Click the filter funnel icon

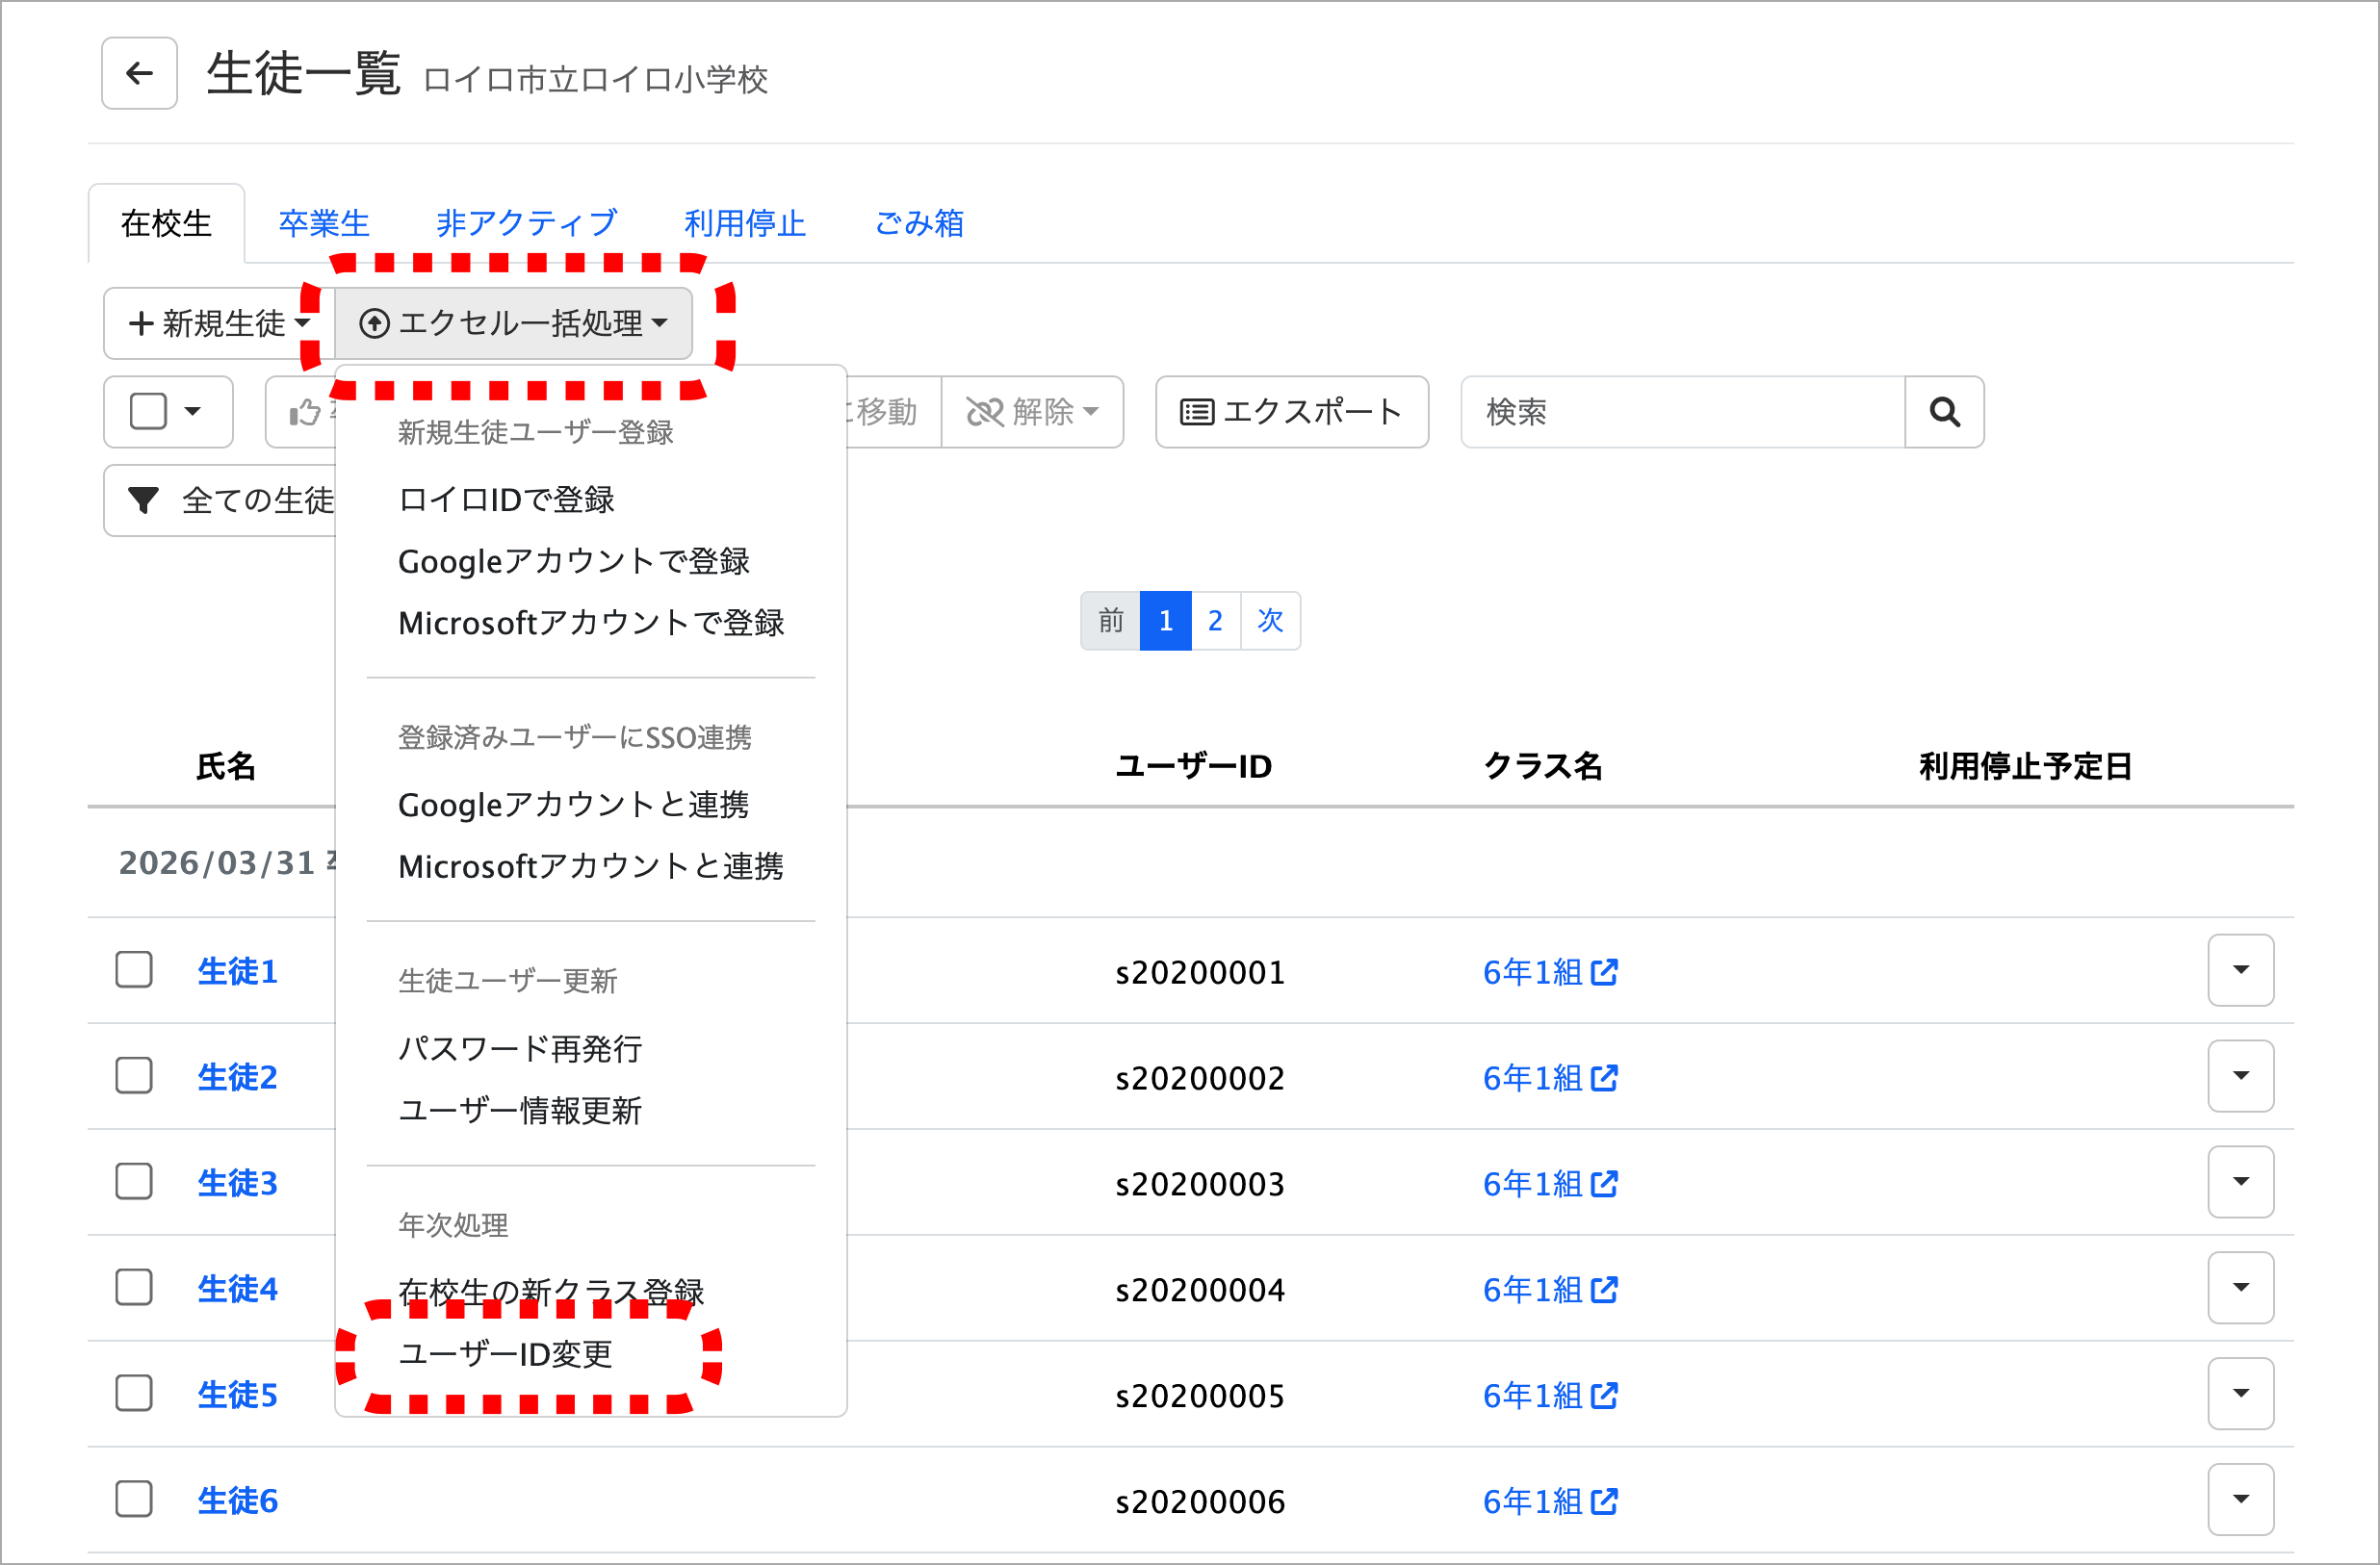tap(143, 500)
